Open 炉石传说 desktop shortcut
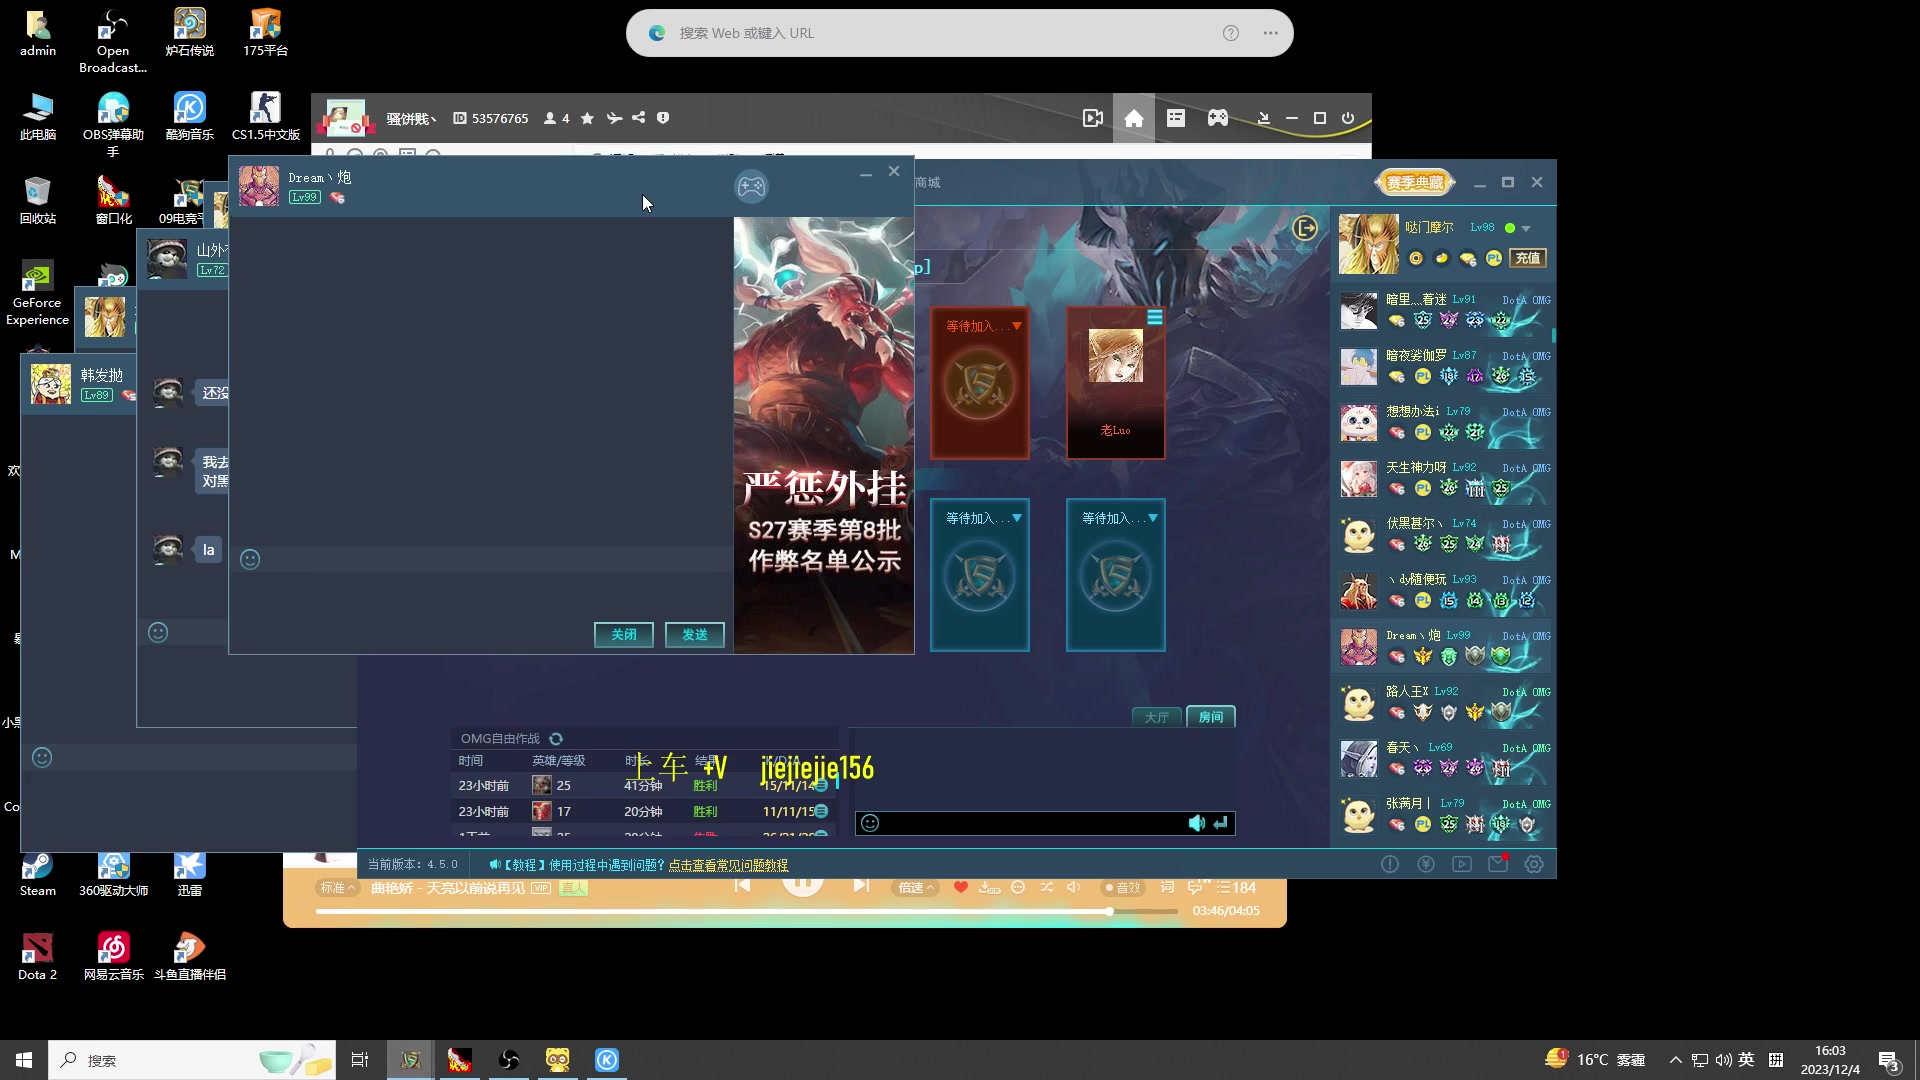The height and width of the screenshot is (1080, 1920). coord(189,32)
